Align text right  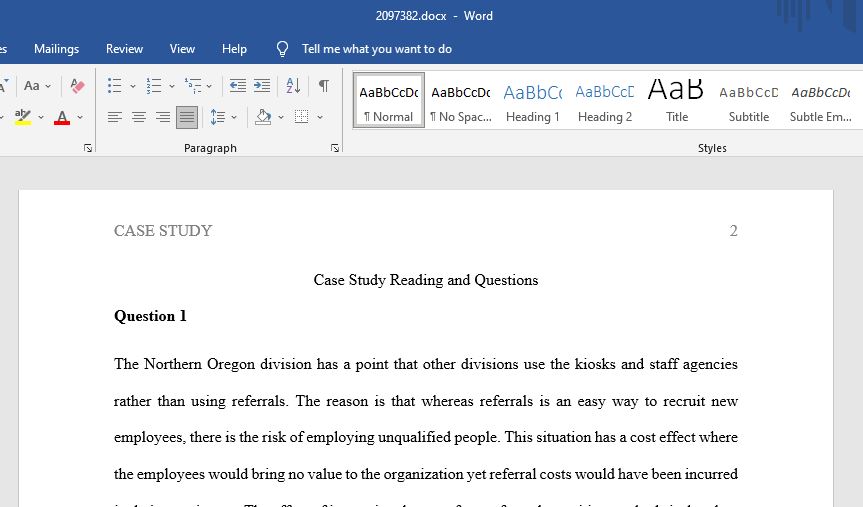163,117
